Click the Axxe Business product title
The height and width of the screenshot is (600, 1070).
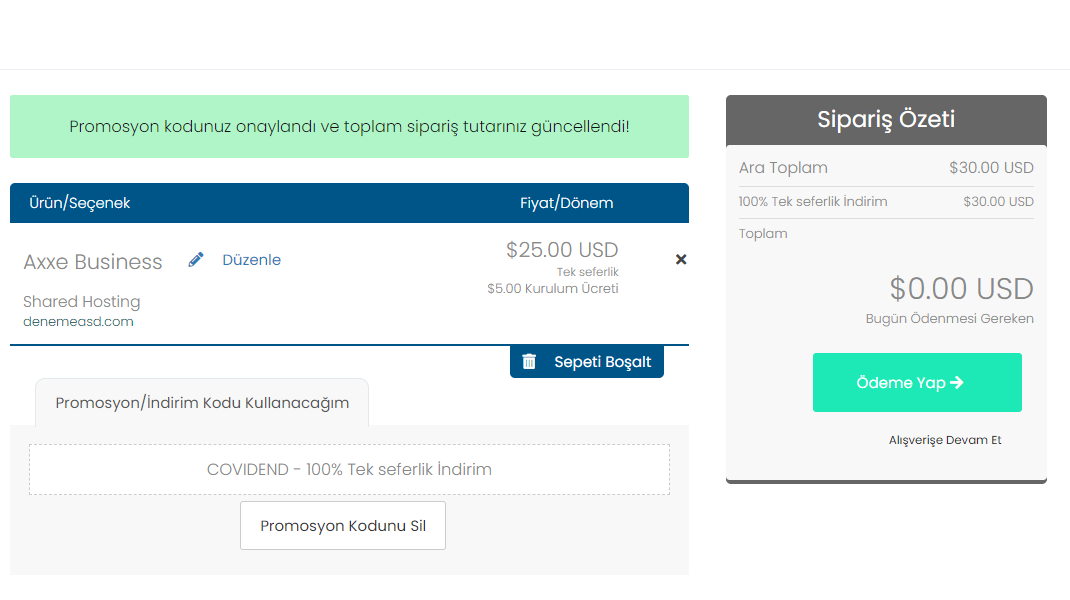[x=93, y=262]
